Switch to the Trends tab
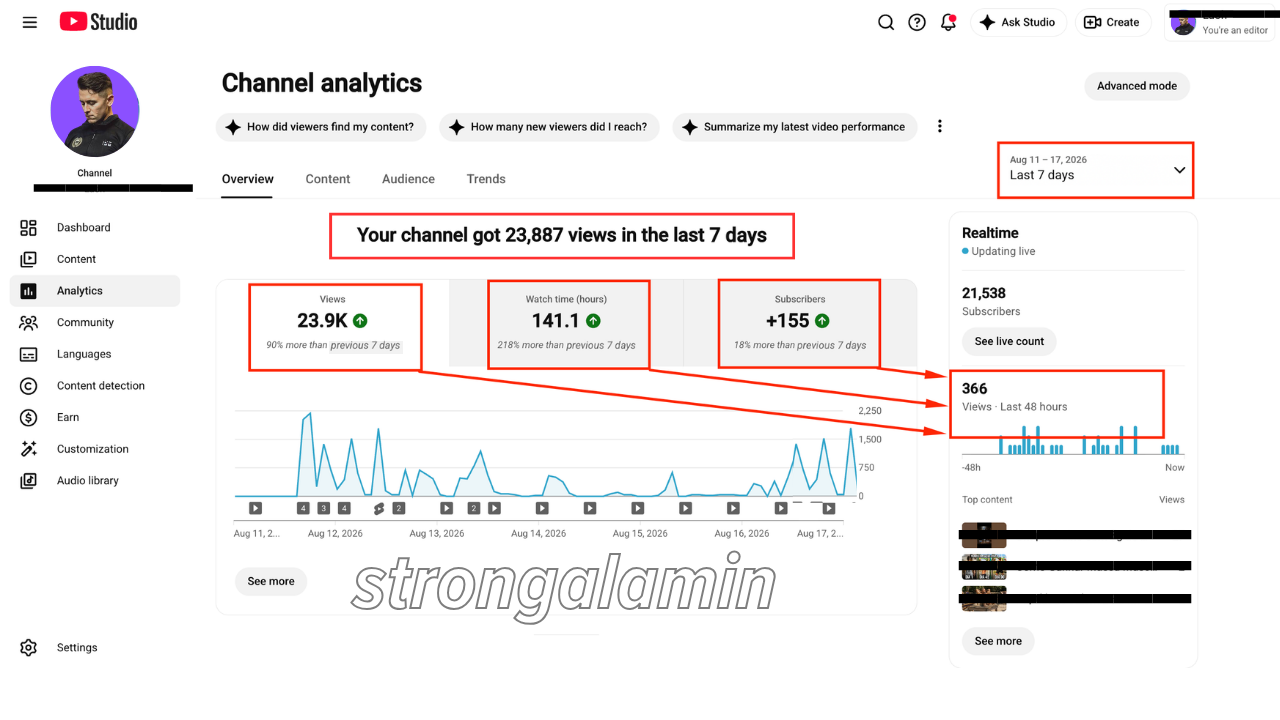Screen dimensions: 1280x720 coord(486,179)
